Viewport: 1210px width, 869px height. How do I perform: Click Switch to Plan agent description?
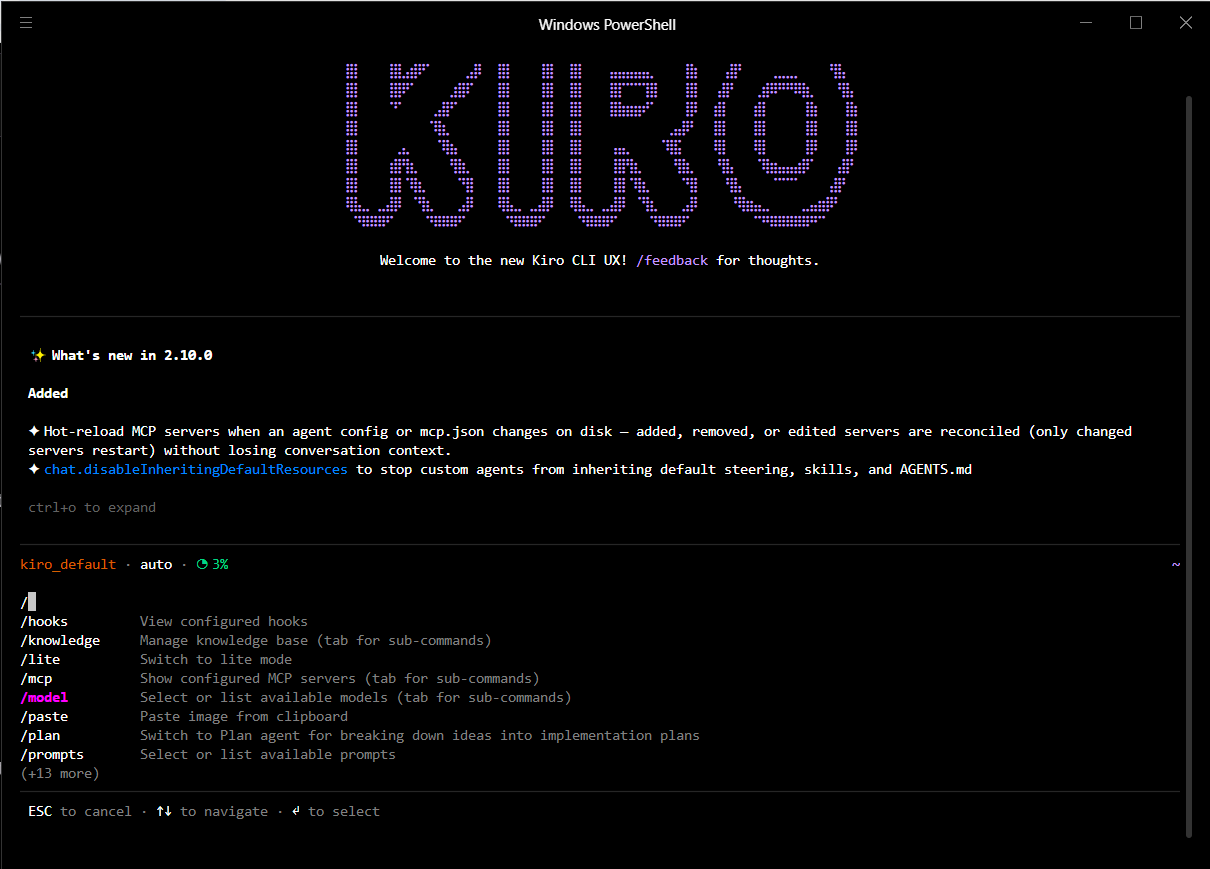pyautogui.click(x=420, y=736)
